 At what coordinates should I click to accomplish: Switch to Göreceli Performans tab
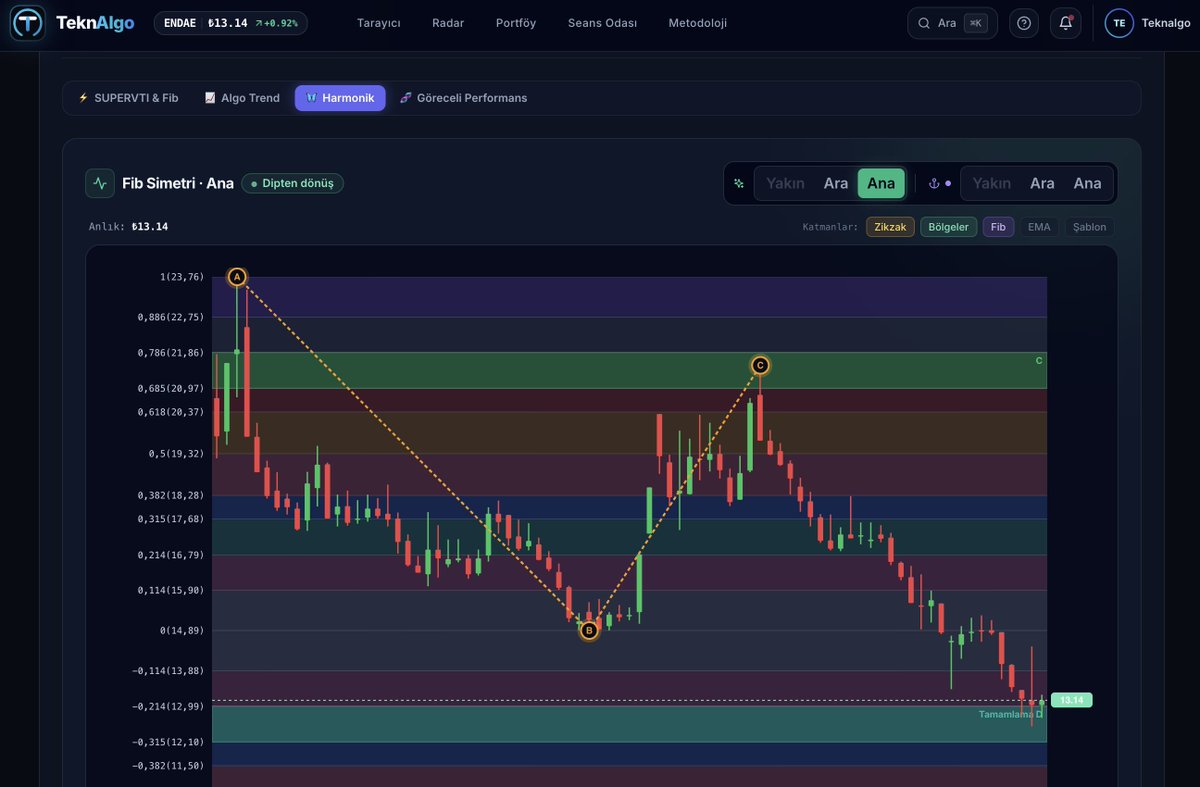[x=463, y=98]
